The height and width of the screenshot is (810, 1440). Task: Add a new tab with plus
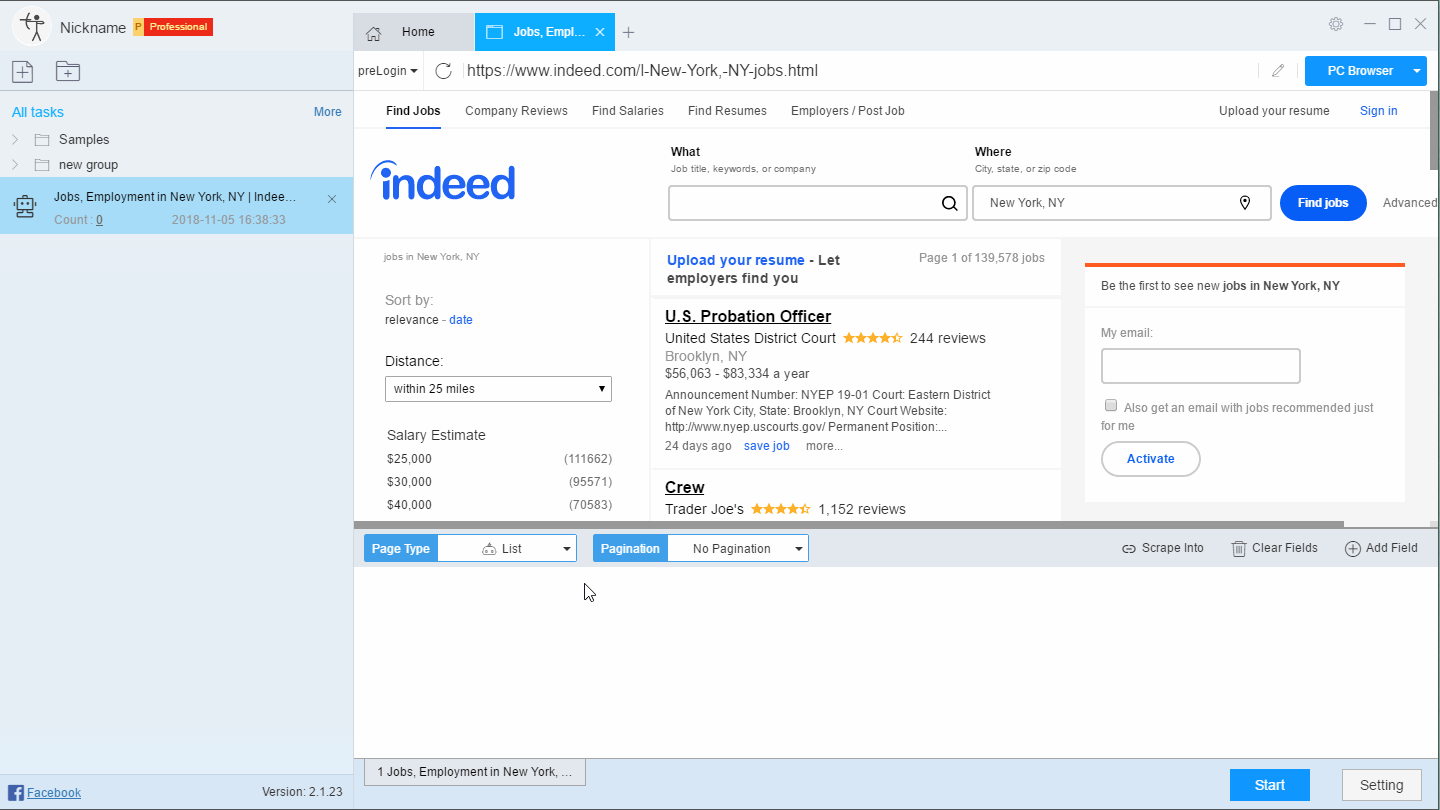tap(628, 32)
